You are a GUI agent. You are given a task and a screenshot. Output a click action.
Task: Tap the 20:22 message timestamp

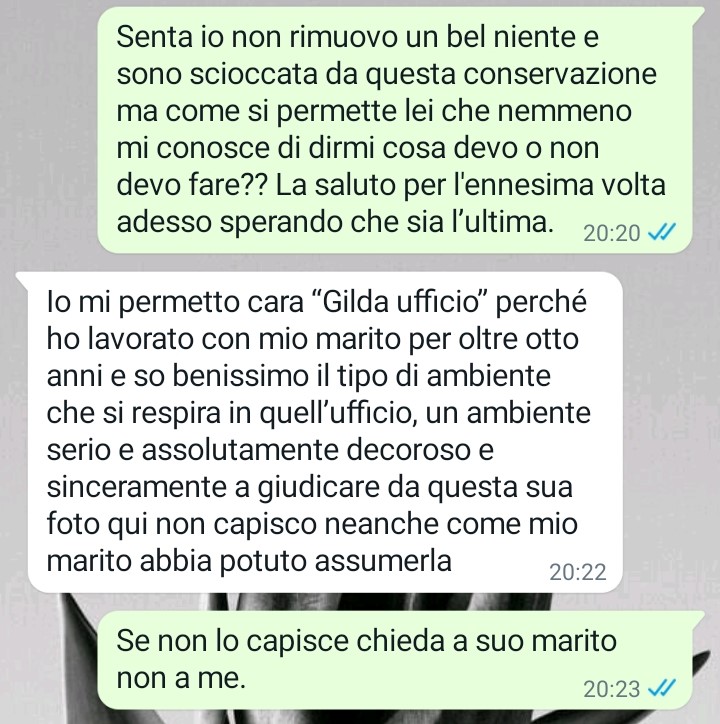[x=577, y=573]
